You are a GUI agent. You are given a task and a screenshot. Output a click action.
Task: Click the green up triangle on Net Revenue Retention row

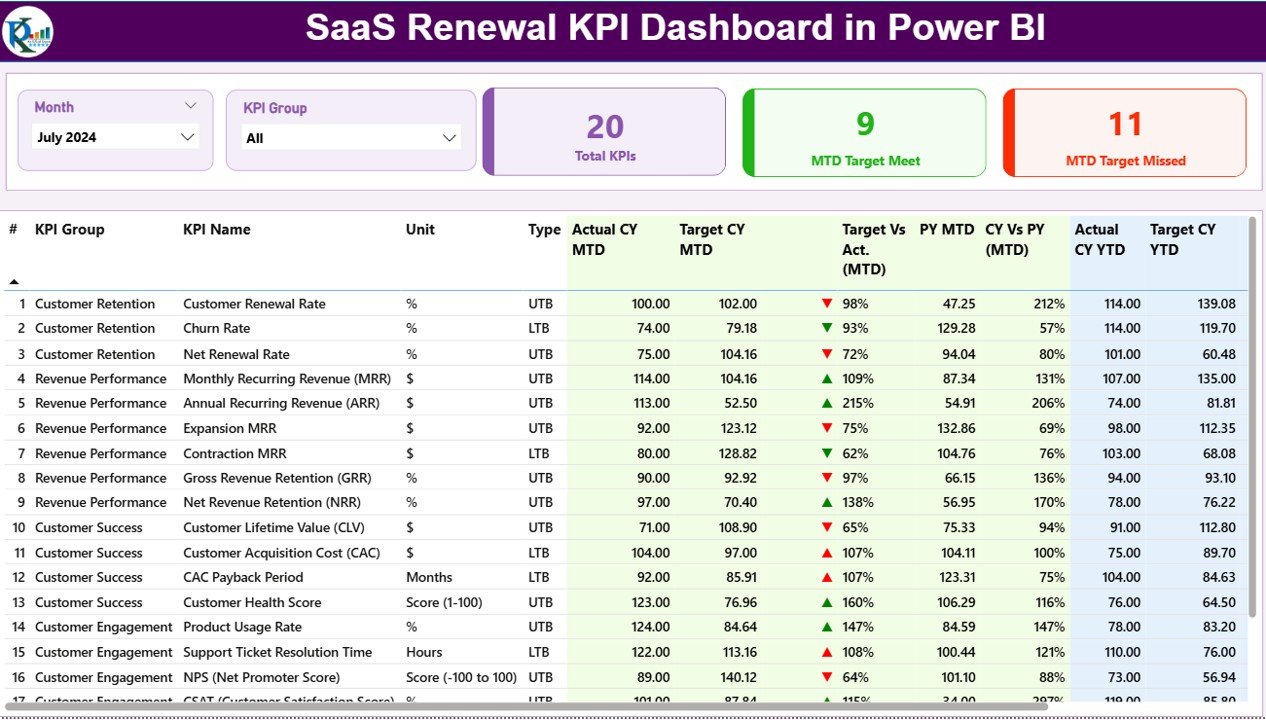pos(826,502)
